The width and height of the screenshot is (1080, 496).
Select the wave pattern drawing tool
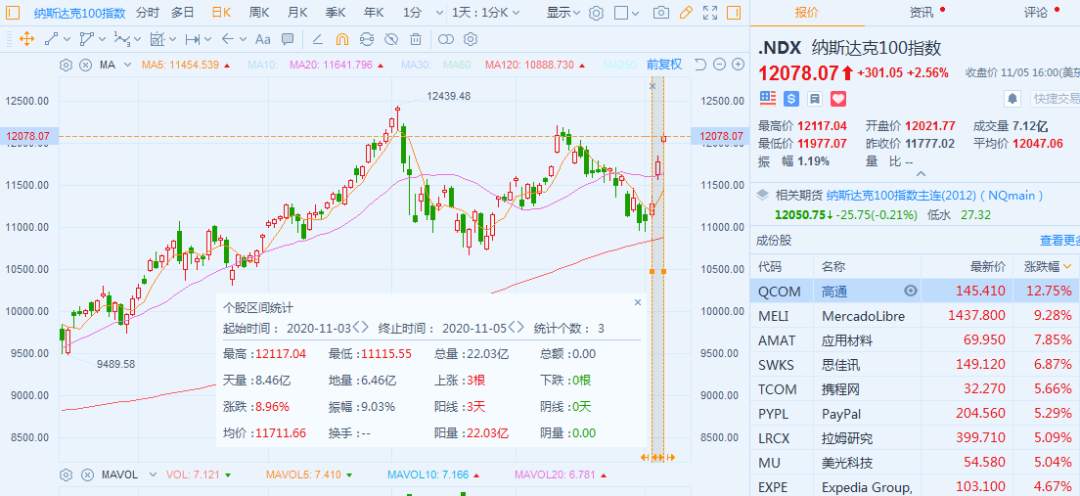pyautogui.click(x=122, y=39)
